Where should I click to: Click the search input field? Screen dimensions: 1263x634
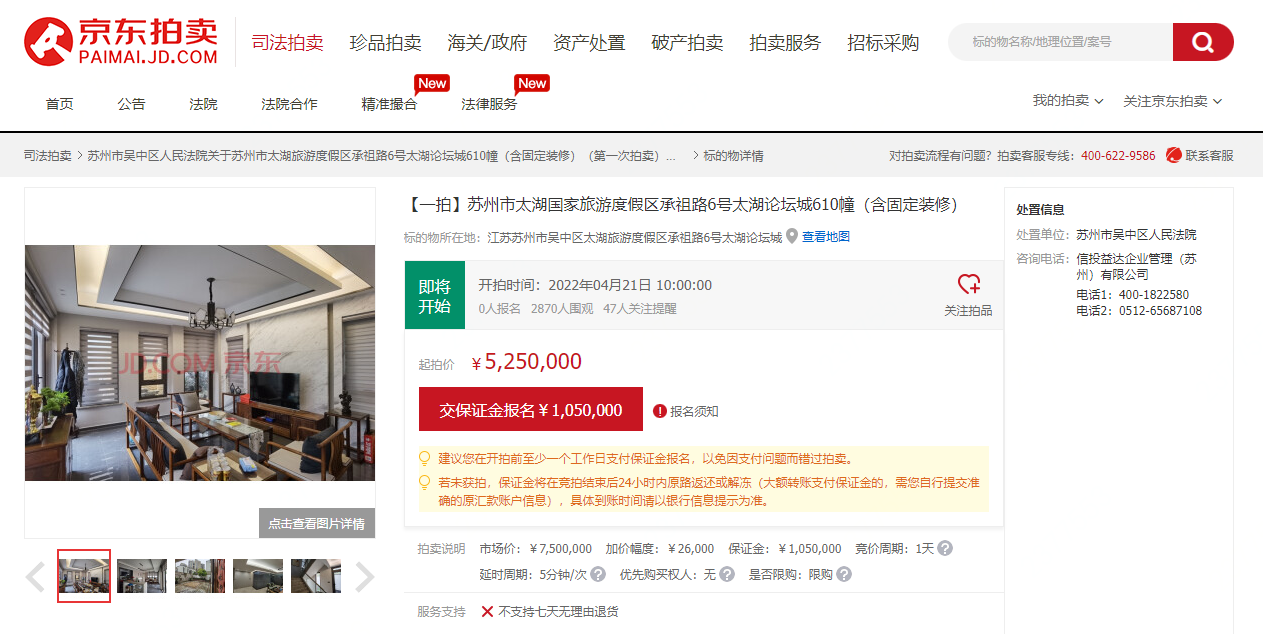pos(1060,42)
